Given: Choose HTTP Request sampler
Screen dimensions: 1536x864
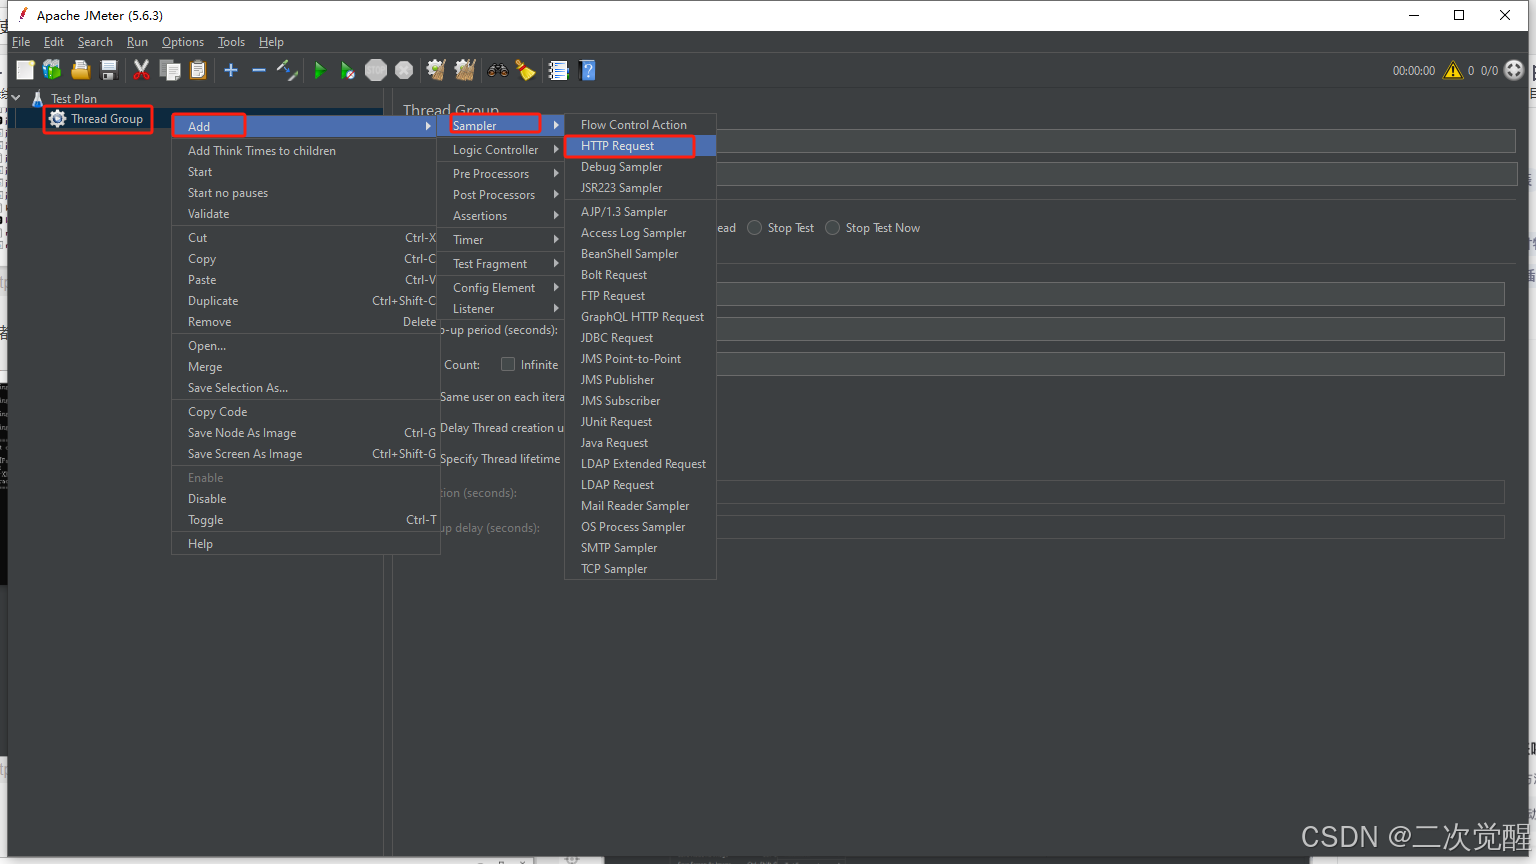Looking at the screenshot, I should coord(640,146).
